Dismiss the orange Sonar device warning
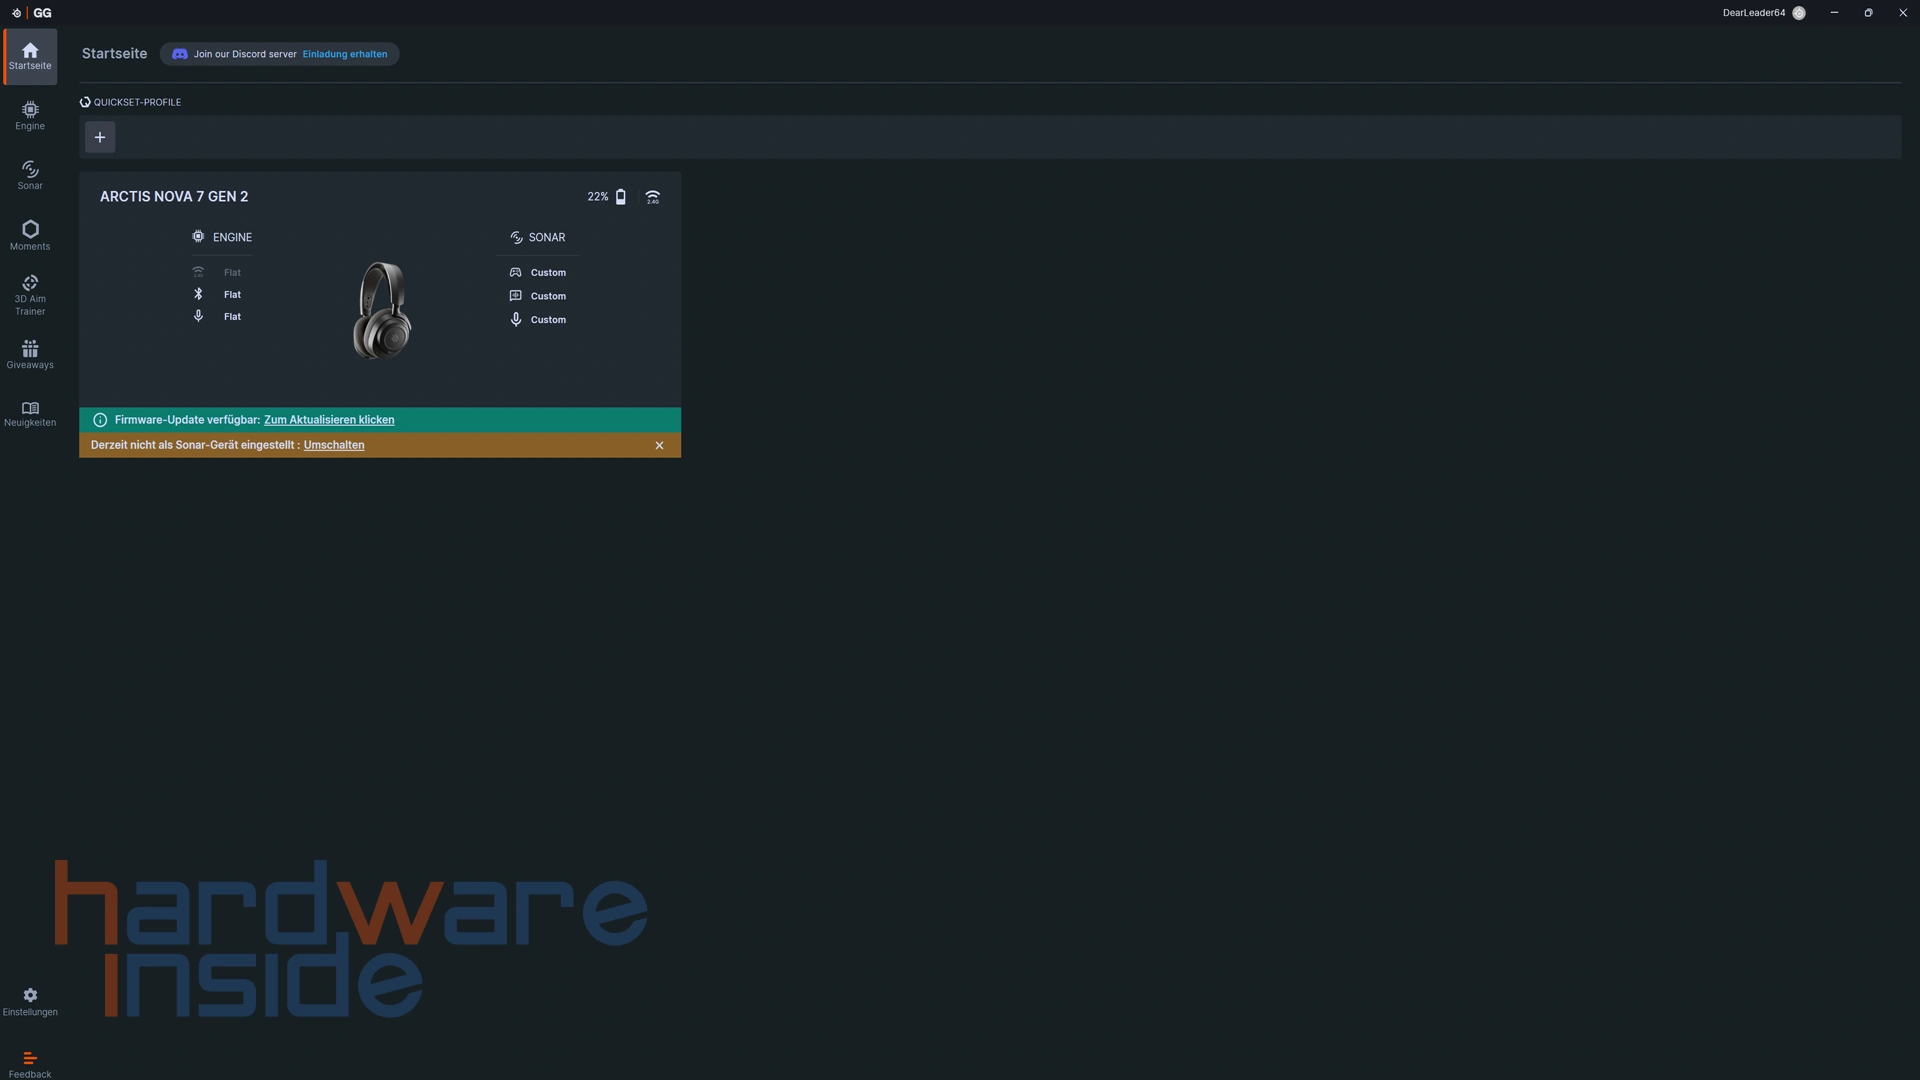The height and width of the screenshot is (1080, 1920). [x=659, y=446]
